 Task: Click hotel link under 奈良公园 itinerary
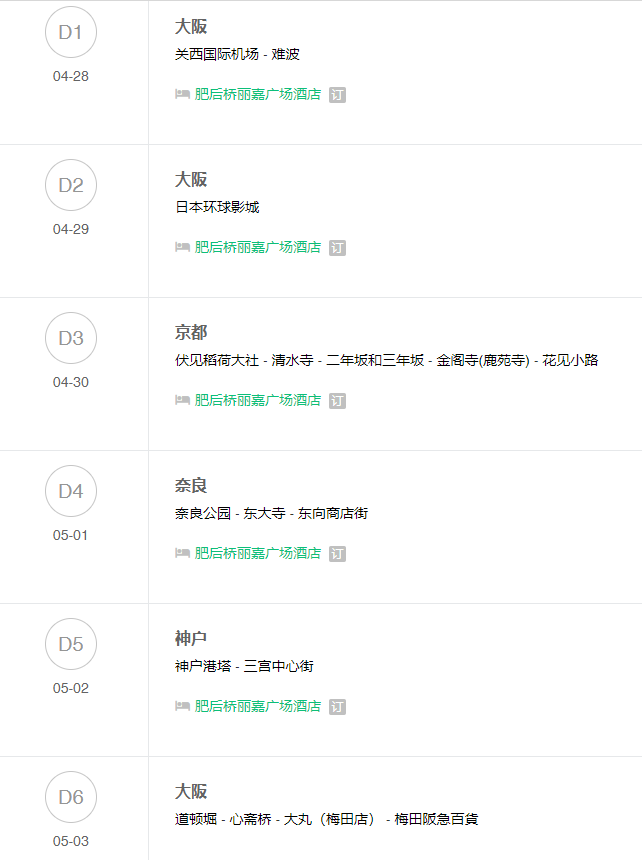pyautogui.click(x=258, y=554)
